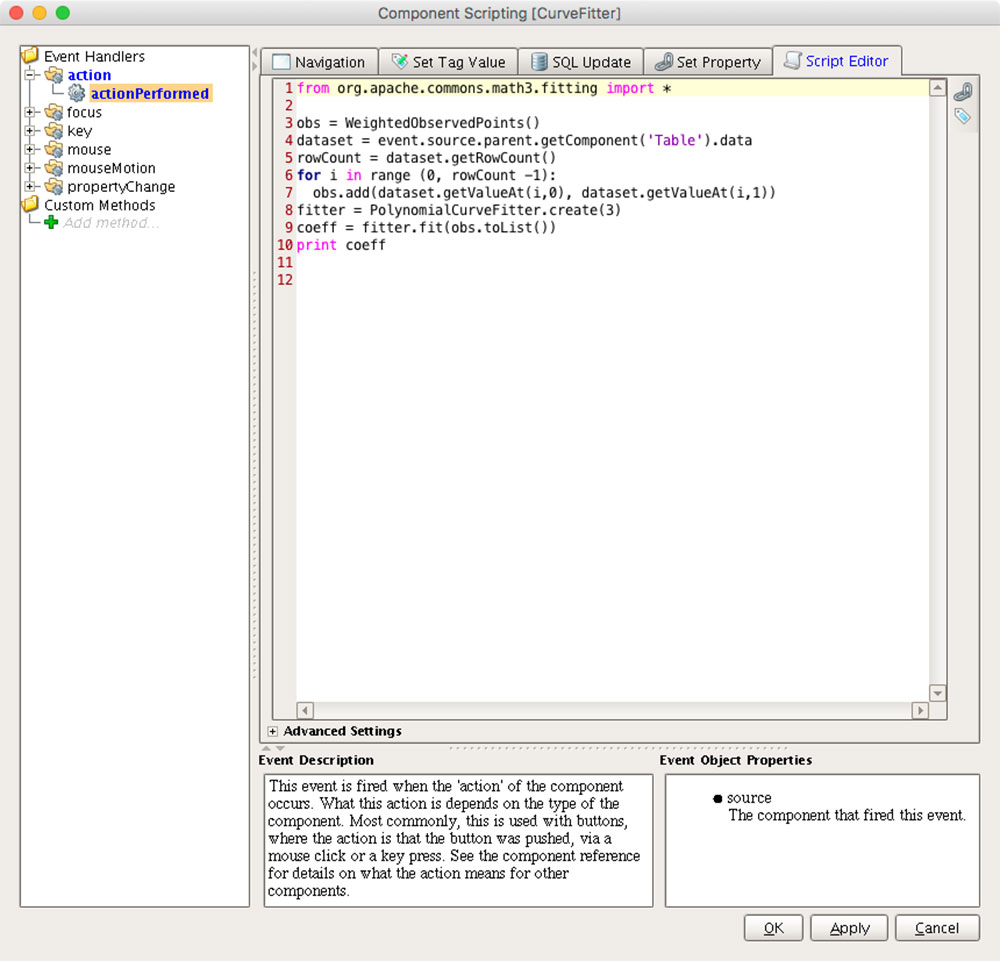Click the blue tag icon in editor sidebar
Screen dimensions: 1000x961
[x=963, y=115]
